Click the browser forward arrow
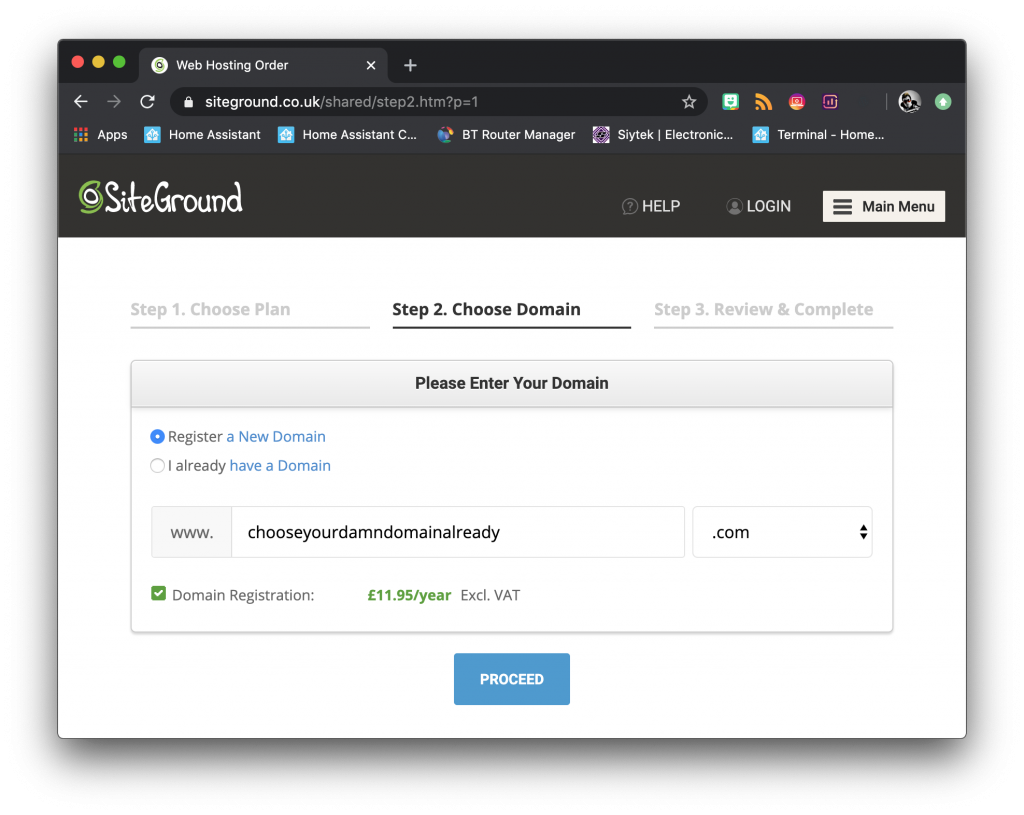This screenshot has width=1024, height=815. 114,102
